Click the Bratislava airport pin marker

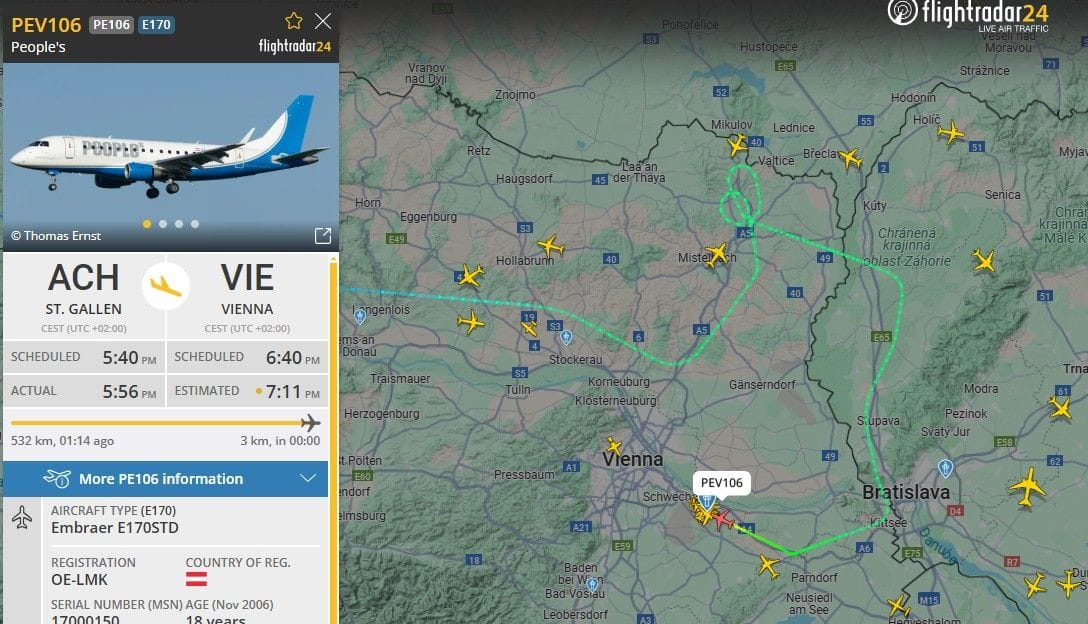point(945,469)
